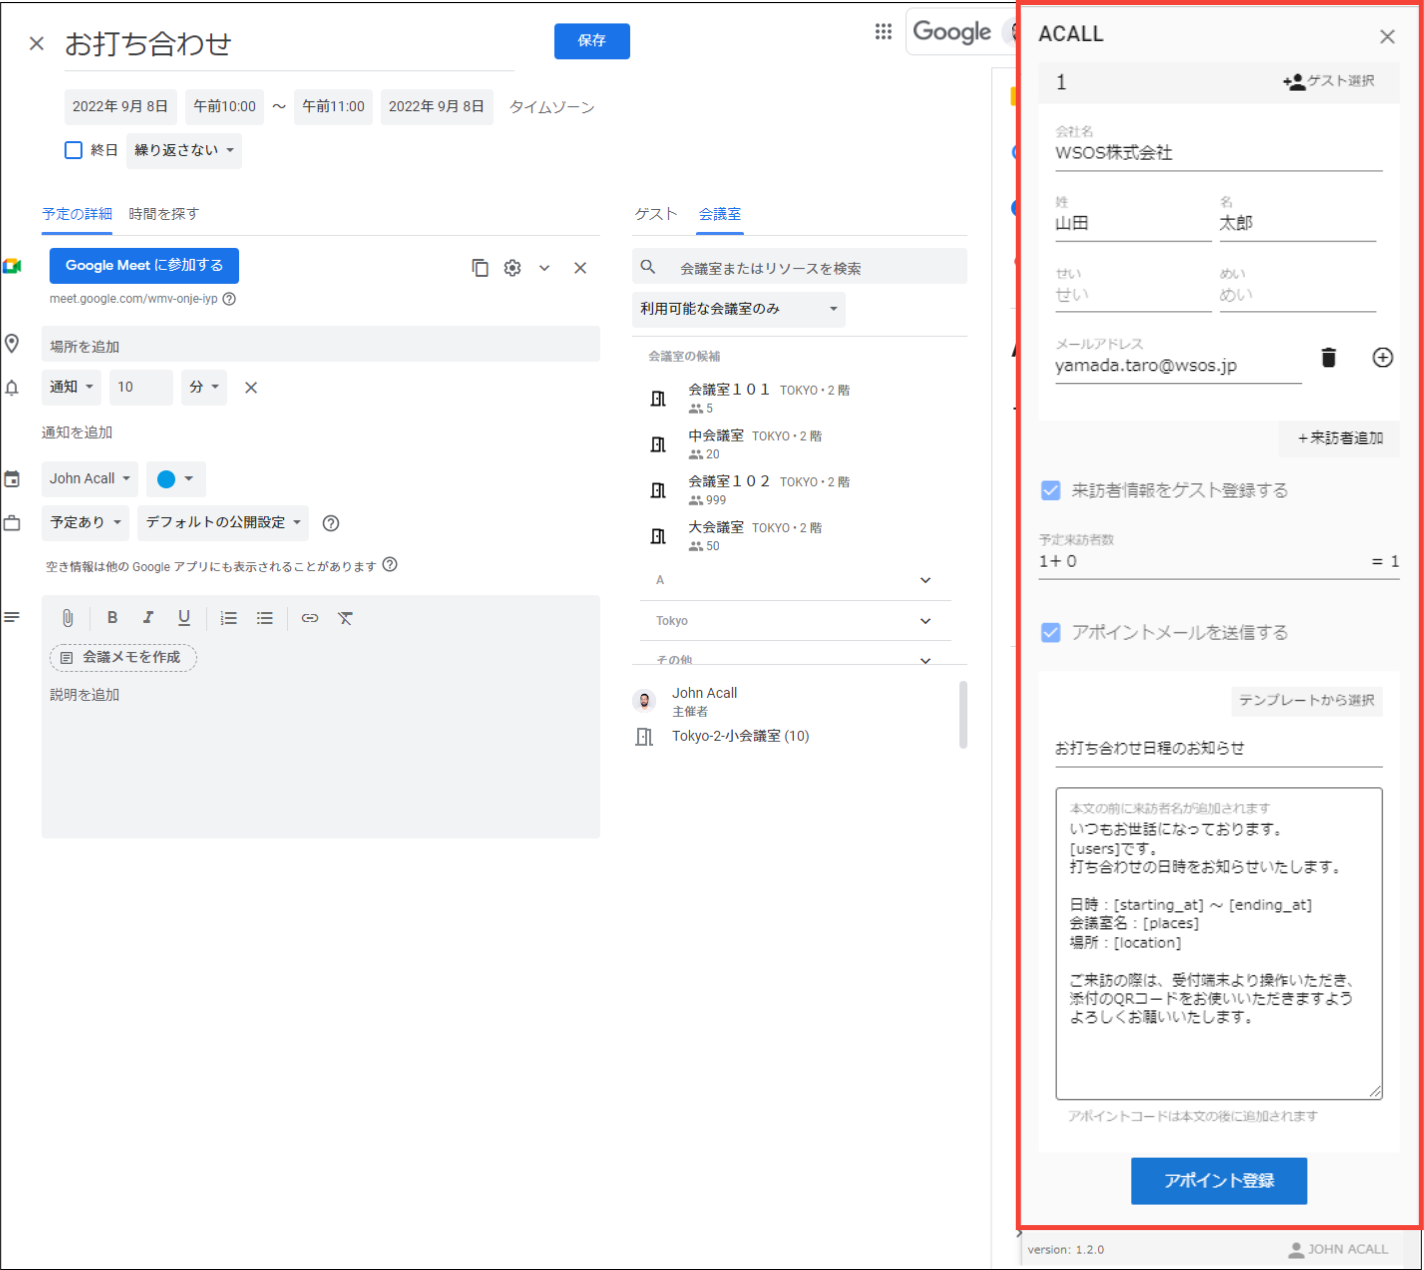Check the 終日 all-day checkbox
This screenshot has width=1424, height=1270.
(73, 150)
